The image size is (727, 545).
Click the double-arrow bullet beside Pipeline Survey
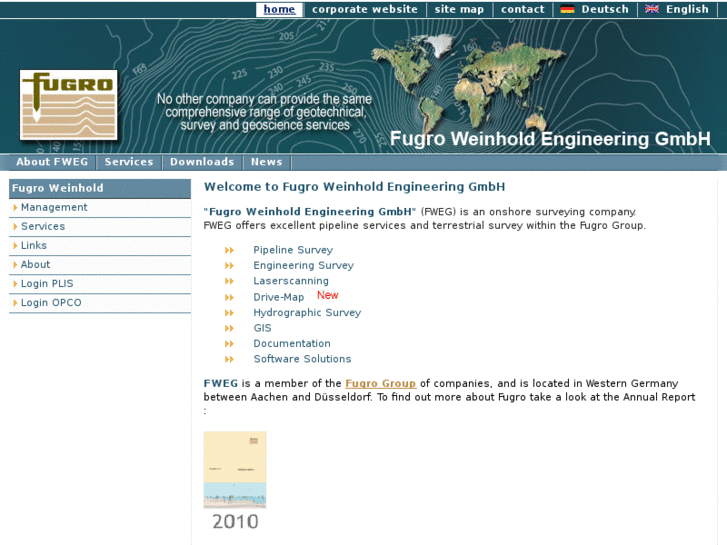pos(229,250)
